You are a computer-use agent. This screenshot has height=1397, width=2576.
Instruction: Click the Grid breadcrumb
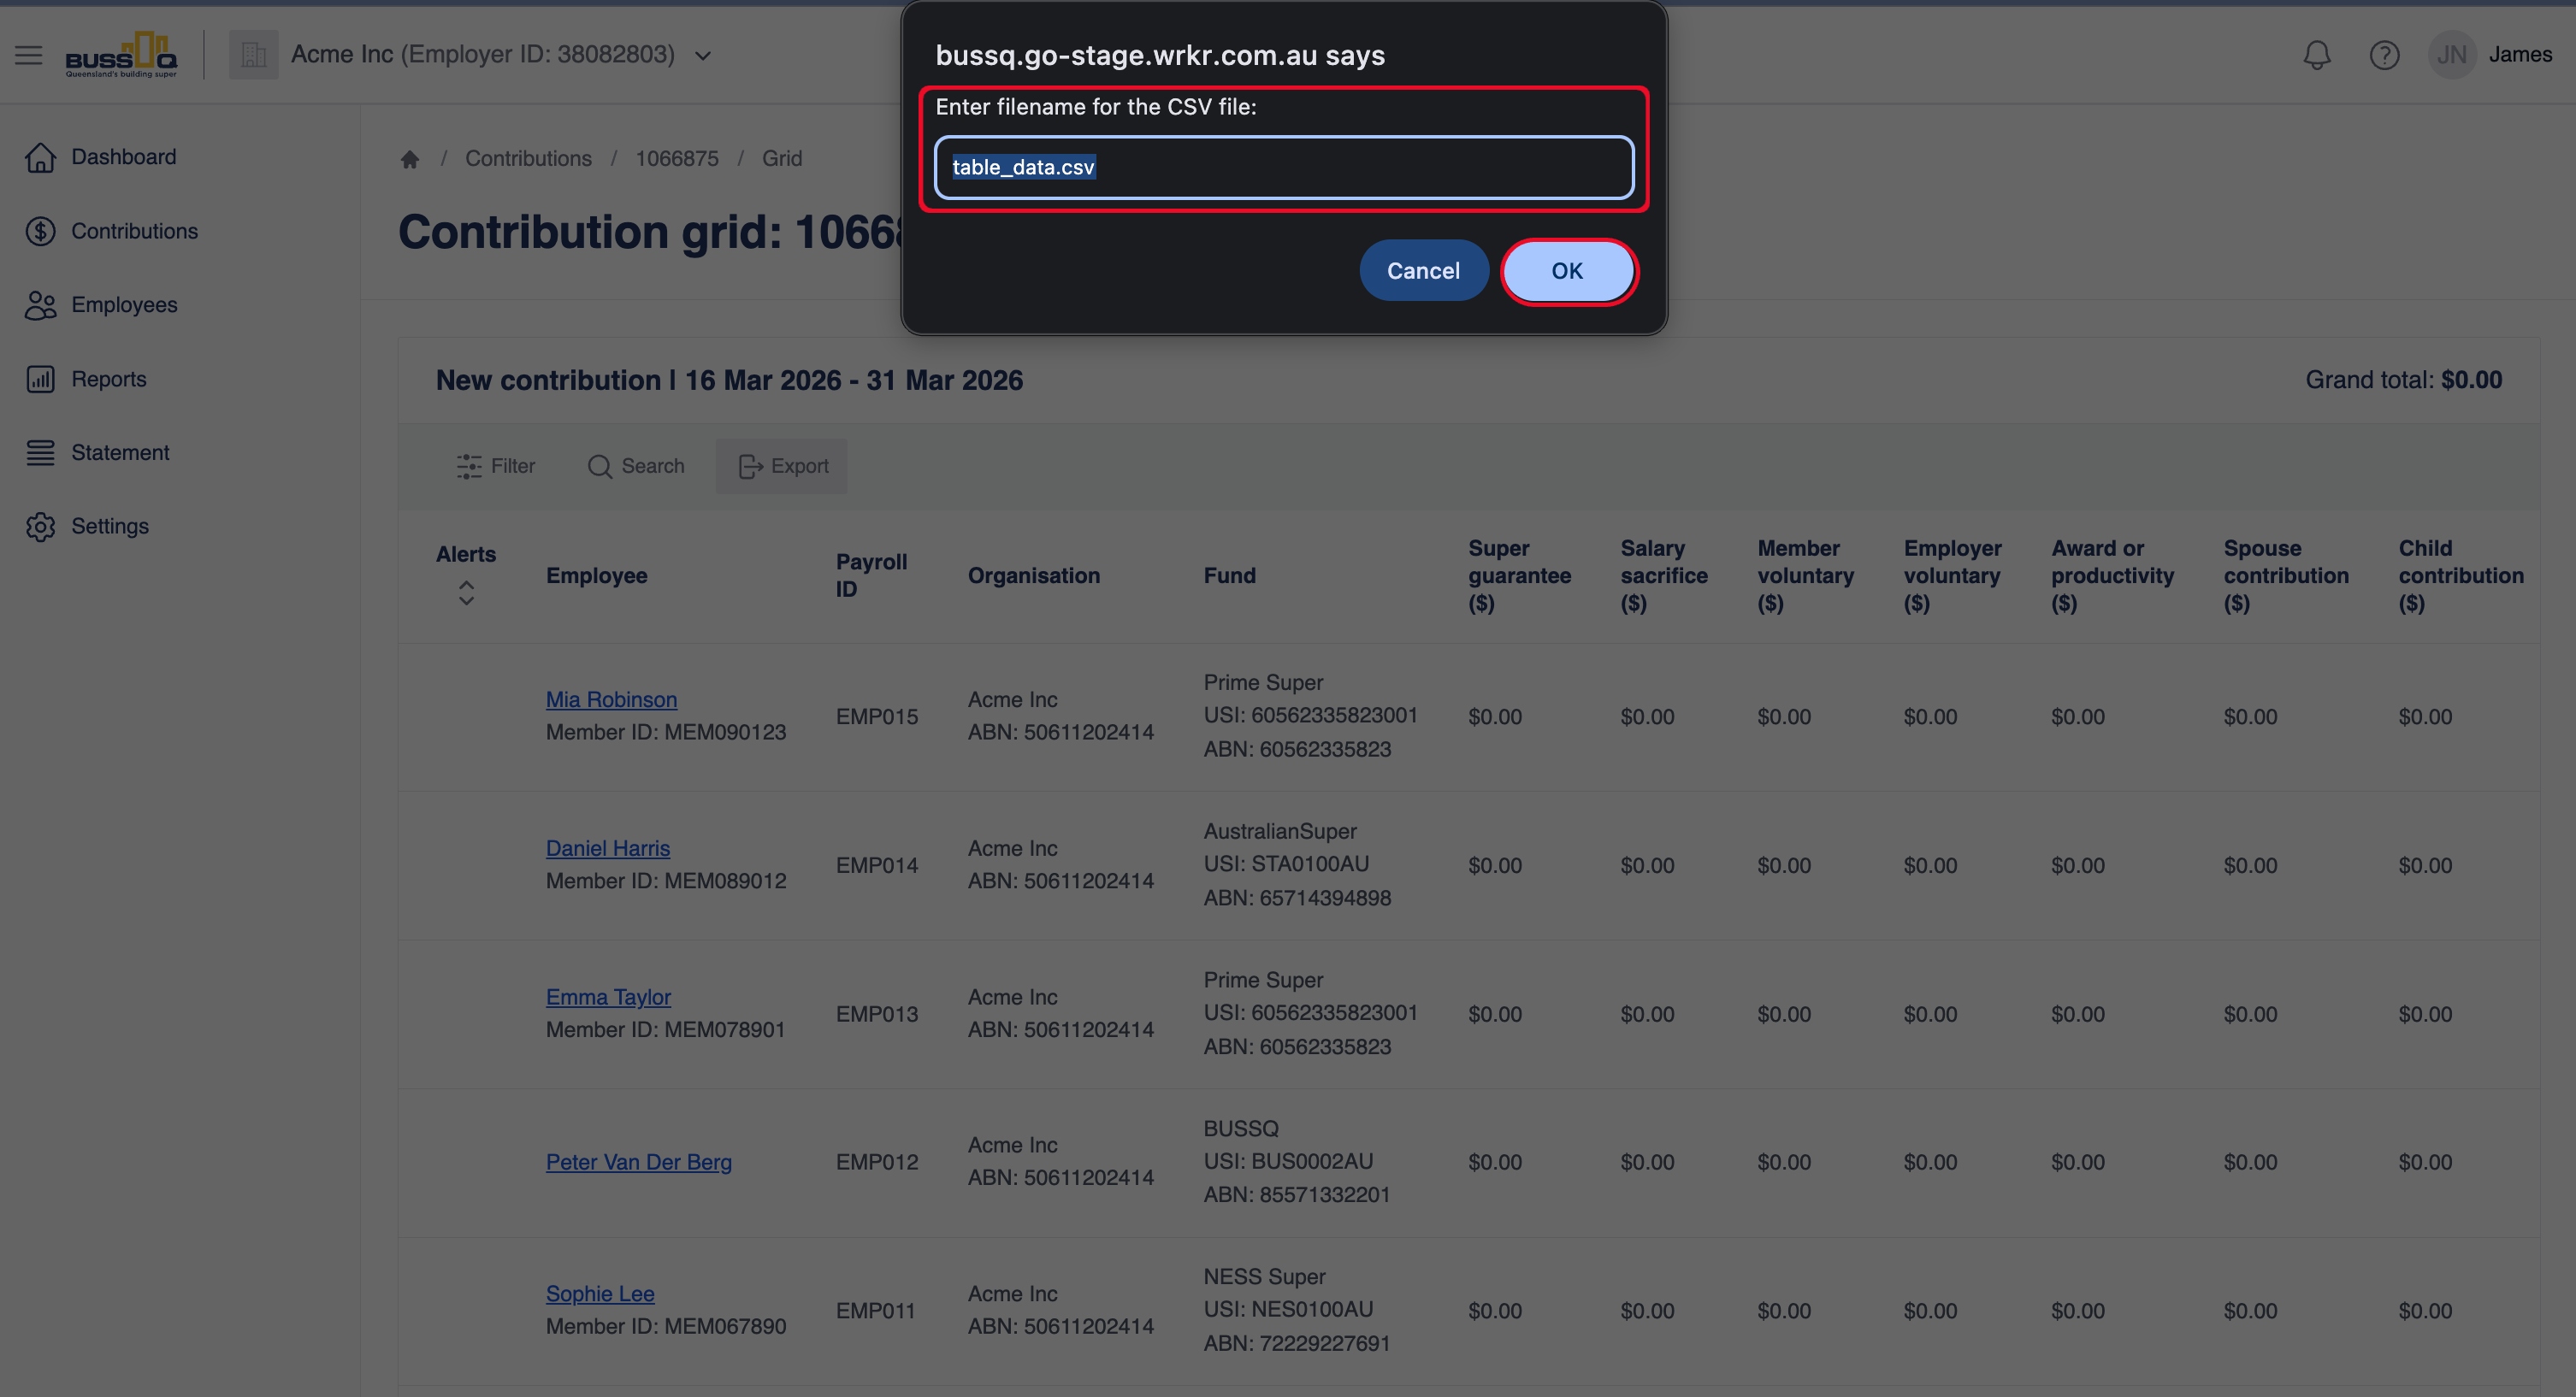[782, 158]
